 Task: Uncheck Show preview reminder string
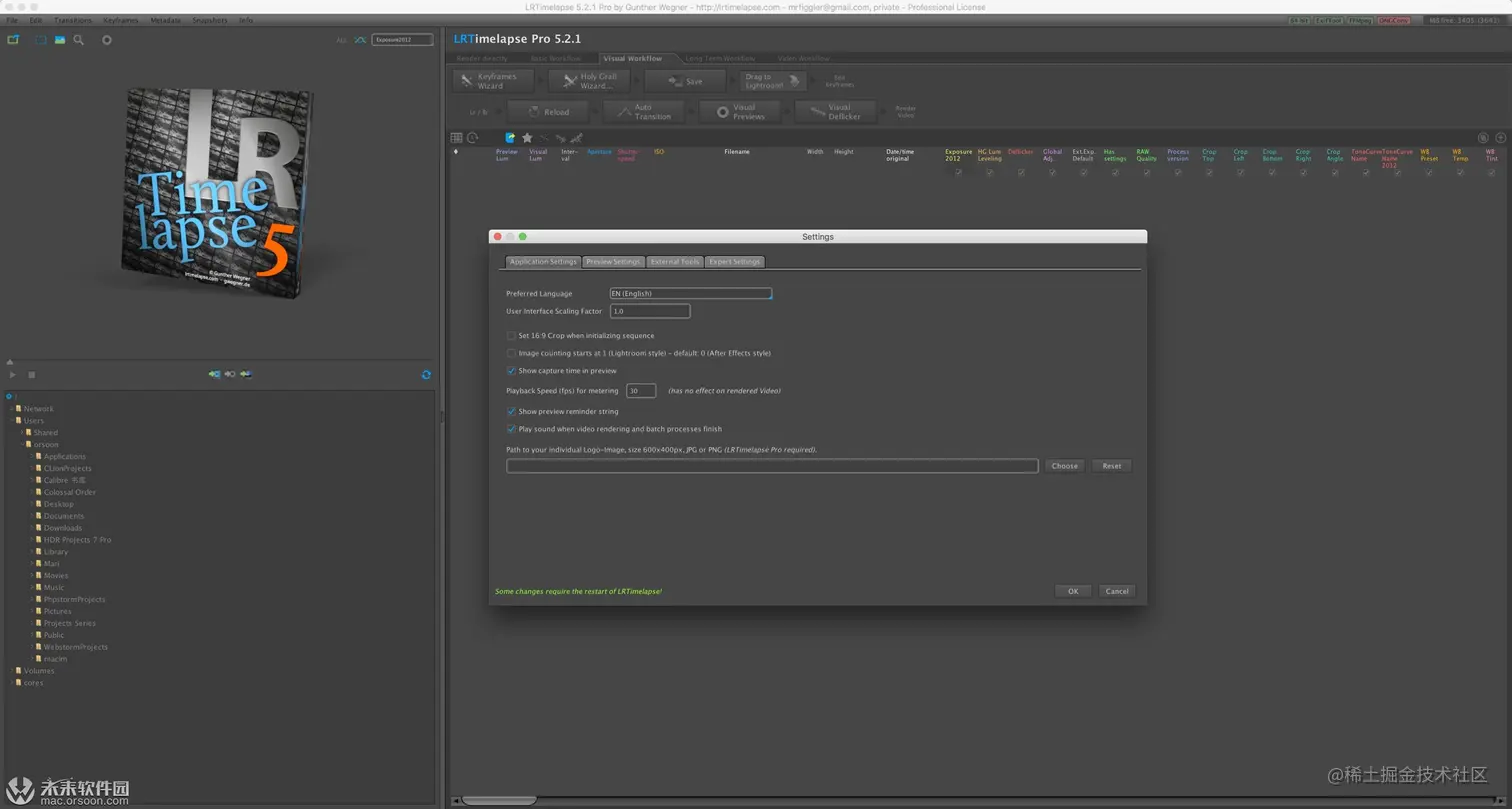click(x=512, y=411)
